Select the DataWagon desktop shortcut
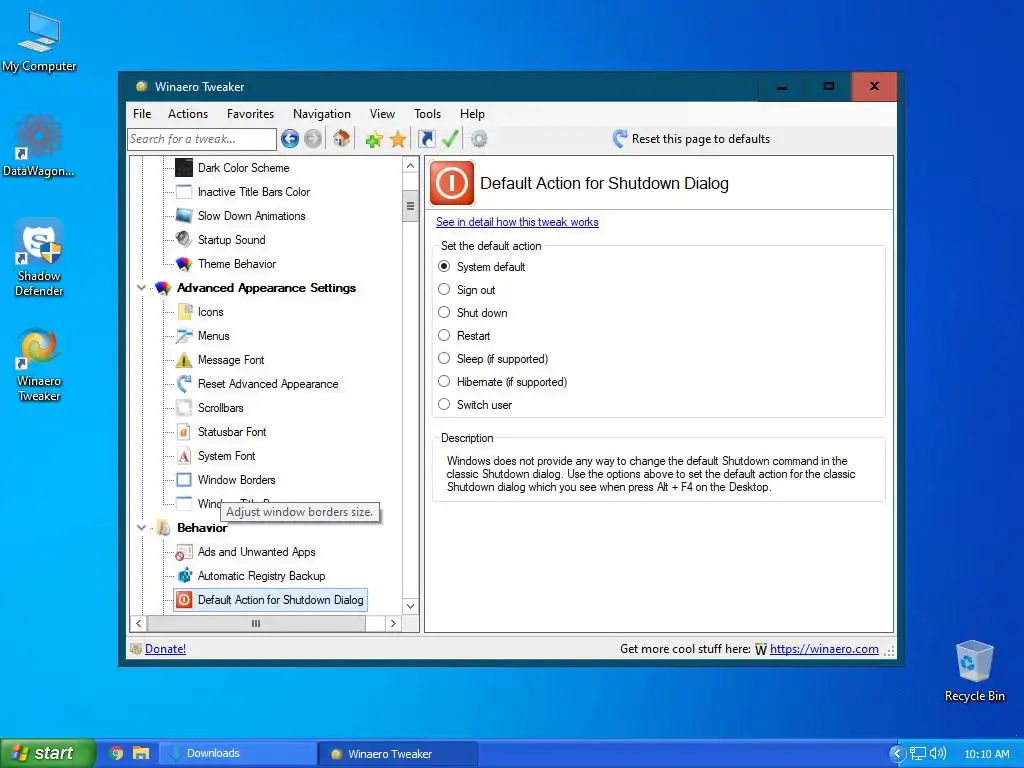 point(39,146)
